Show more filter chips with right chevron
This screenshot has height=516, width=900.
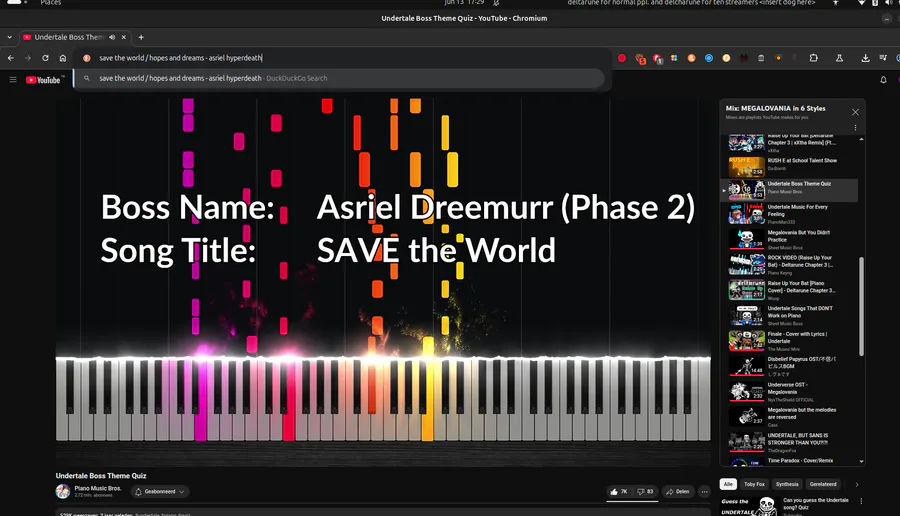coord(856,484)
